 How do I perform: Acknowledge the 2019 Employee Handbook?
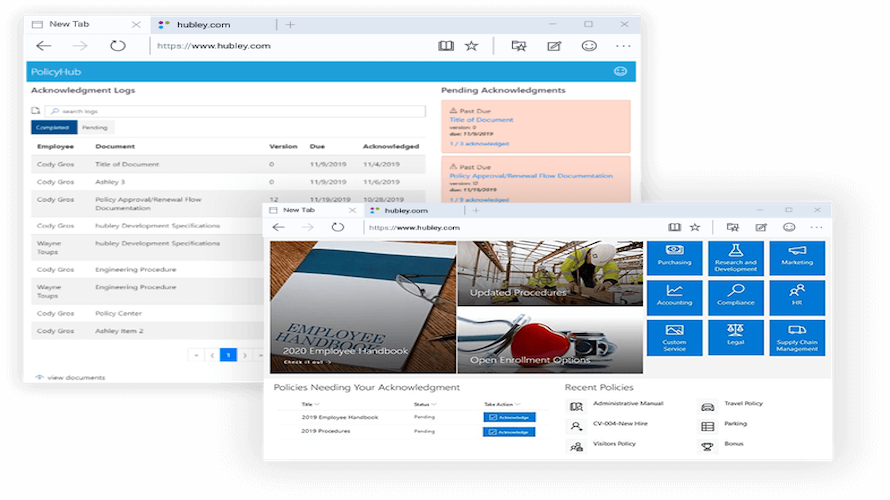click(509, 417)
